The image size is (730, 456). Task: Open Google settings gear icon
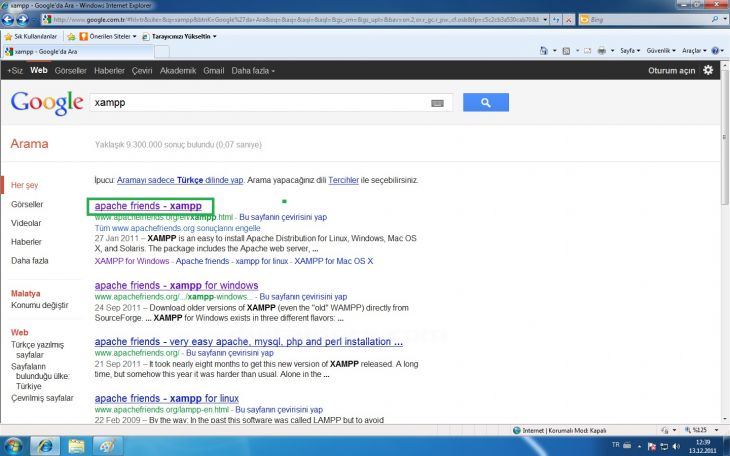pyautogui.click(x=709, y=70)
